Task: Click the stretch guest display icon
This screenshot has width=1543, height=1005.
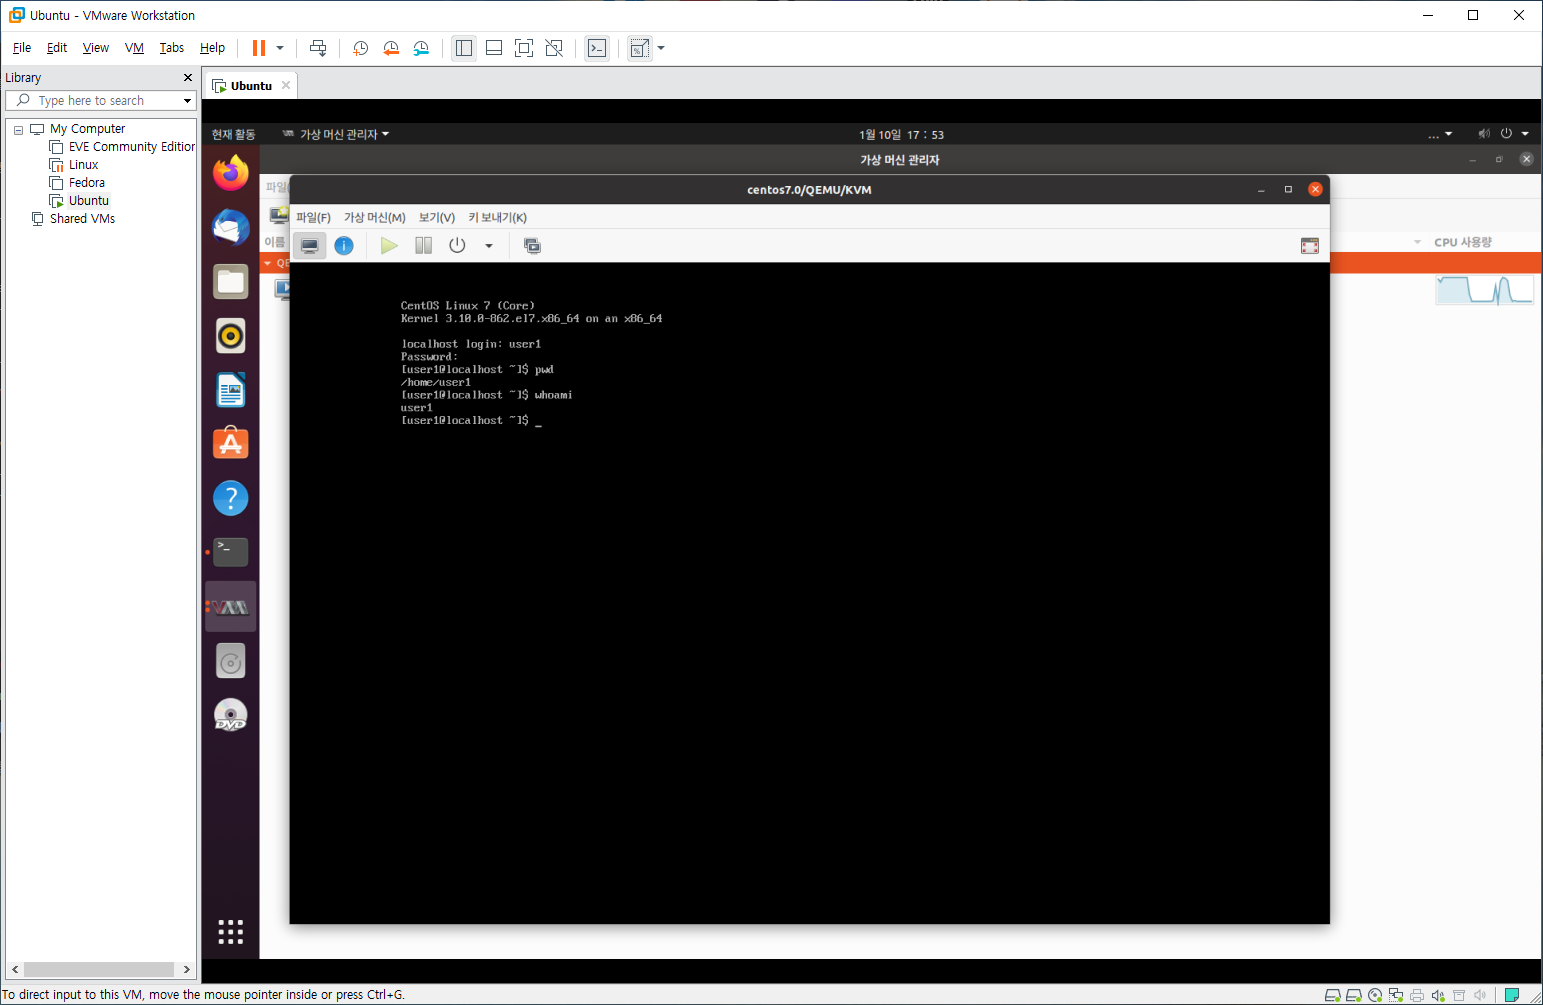Action: coord(640,48)
